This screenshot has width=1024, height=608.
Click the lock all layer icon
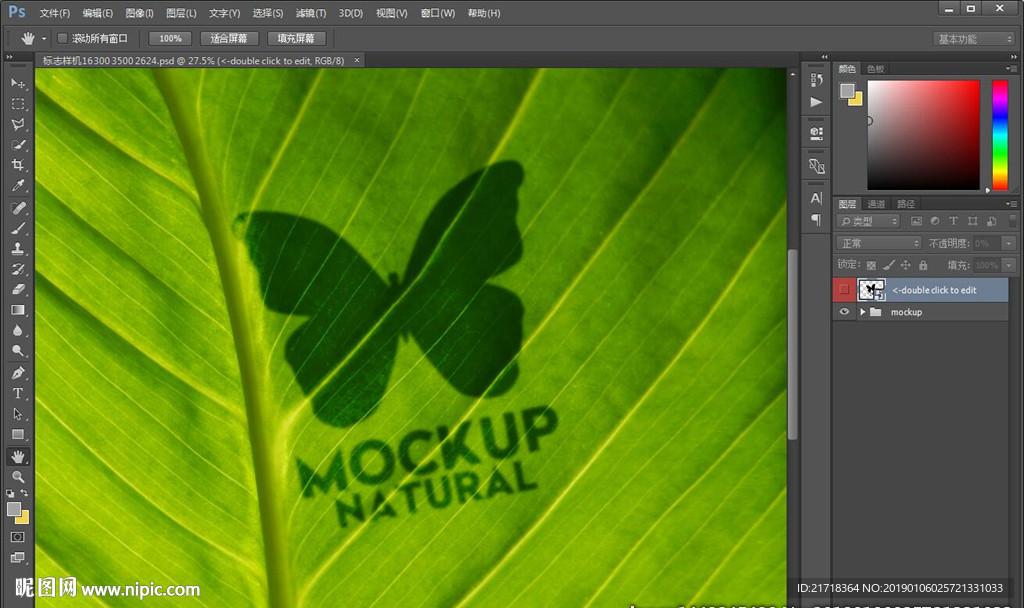[x=923, y=265]
